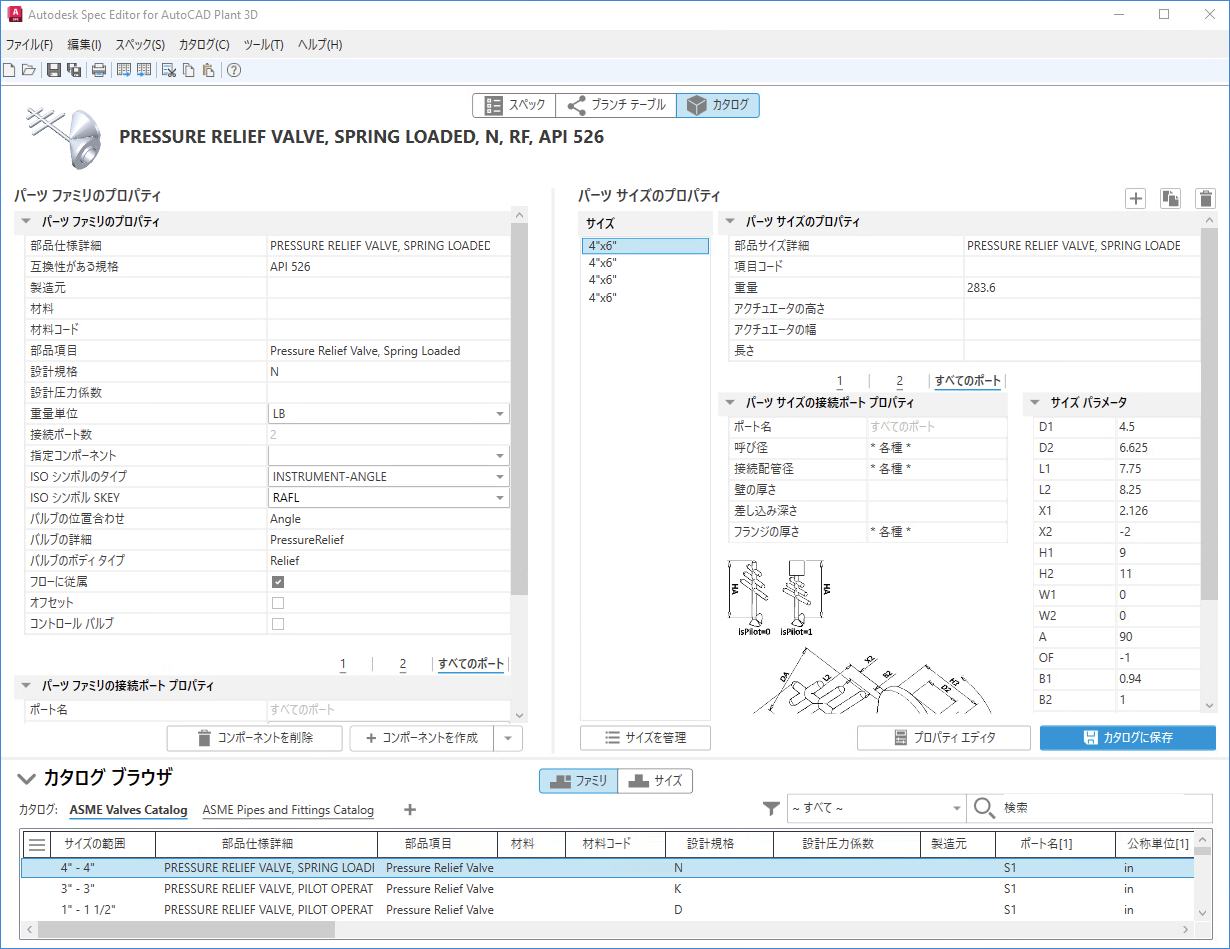Screen dimensions: 1230x949
Task: Open the ヘルプ(H) menu
Action: [320, 45]
